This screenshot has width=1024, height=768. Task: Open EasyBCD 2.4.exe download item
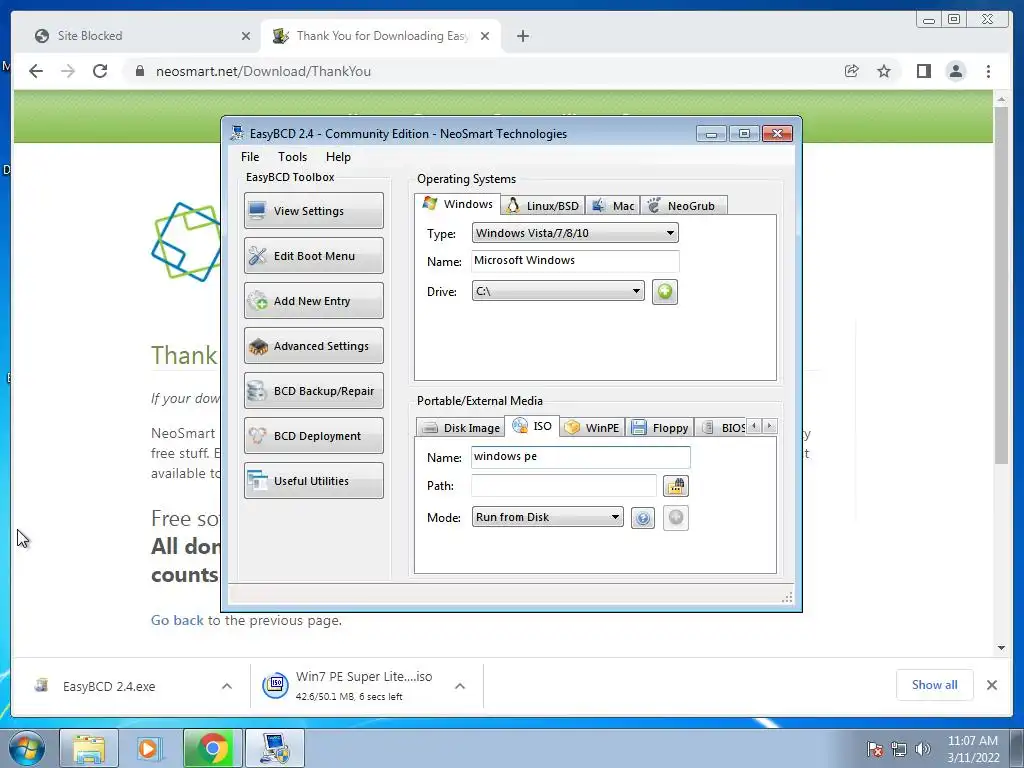pos(109,686)
